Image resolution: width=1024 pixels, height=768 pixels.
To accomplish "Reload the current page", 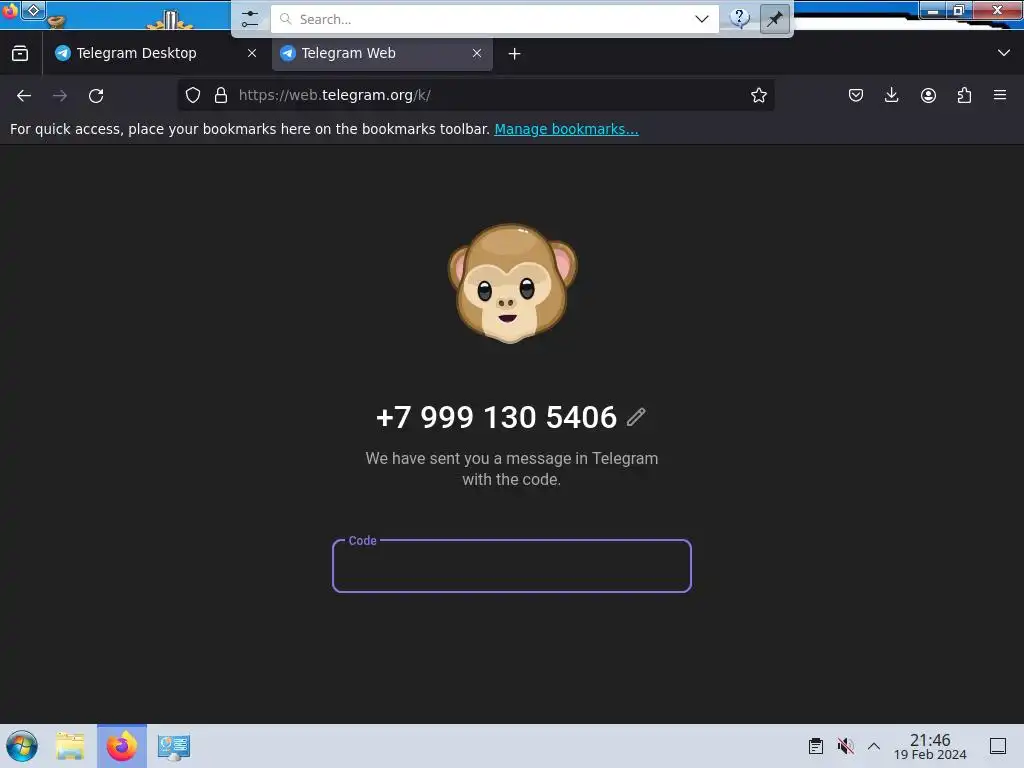I will click(x=96, y=96).
